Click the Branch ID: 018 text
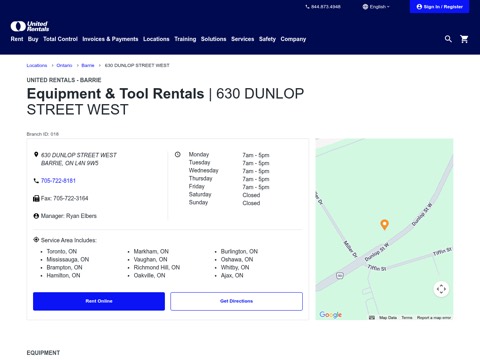The width and height of the screenshot is (480, 360). tap(43, 134)
